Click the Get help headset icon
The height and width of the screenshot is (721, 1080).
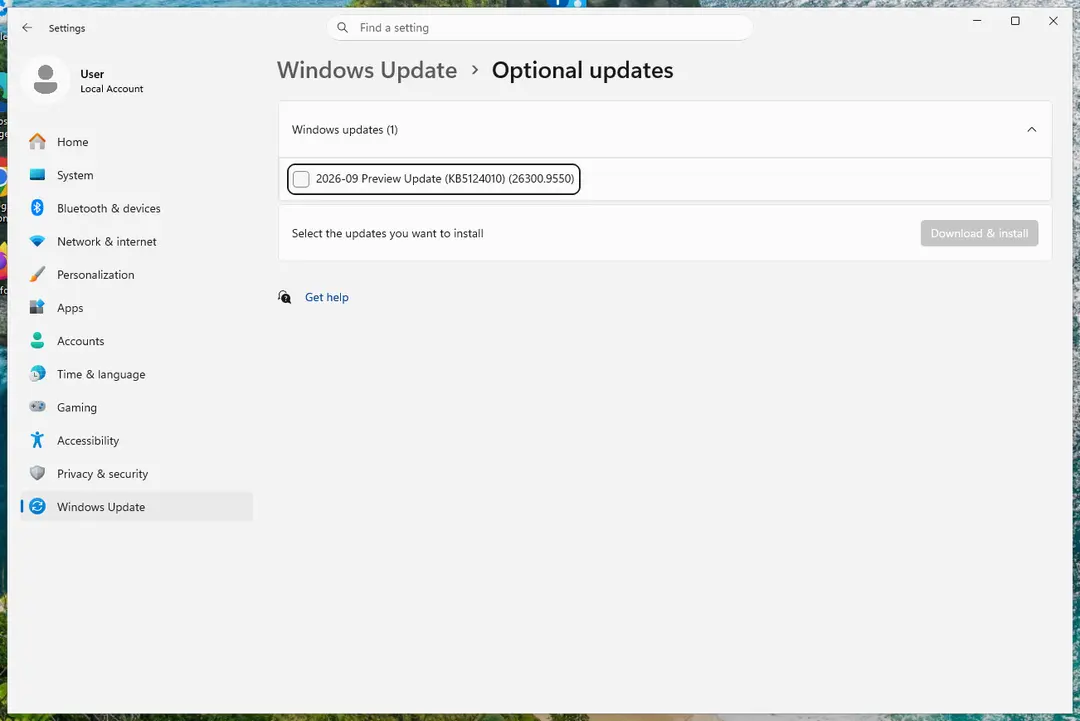click(284, 297)
